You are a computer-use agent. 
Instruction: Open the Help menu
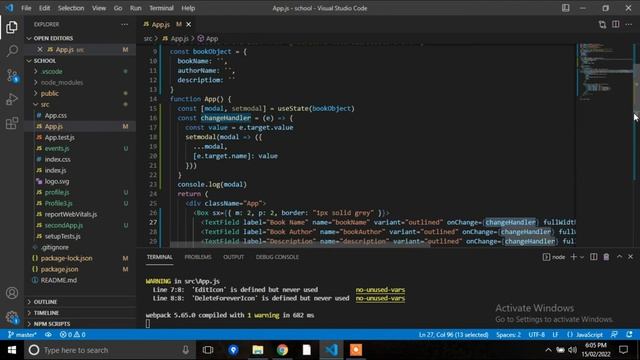pyautogui.click(x=188, y=8)
